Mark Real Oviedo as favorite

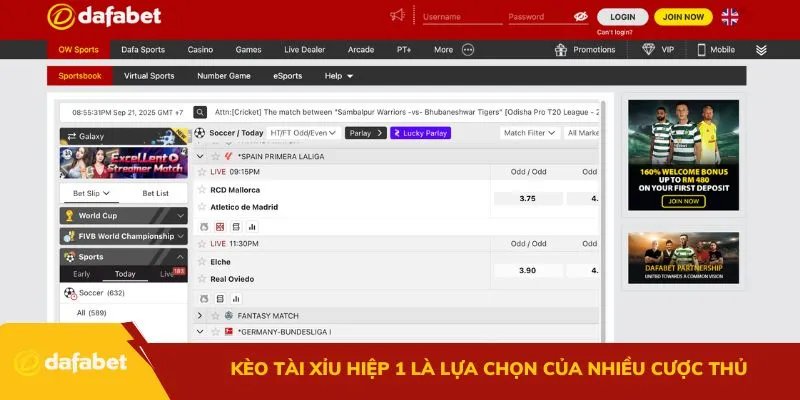tap(201, 278)
